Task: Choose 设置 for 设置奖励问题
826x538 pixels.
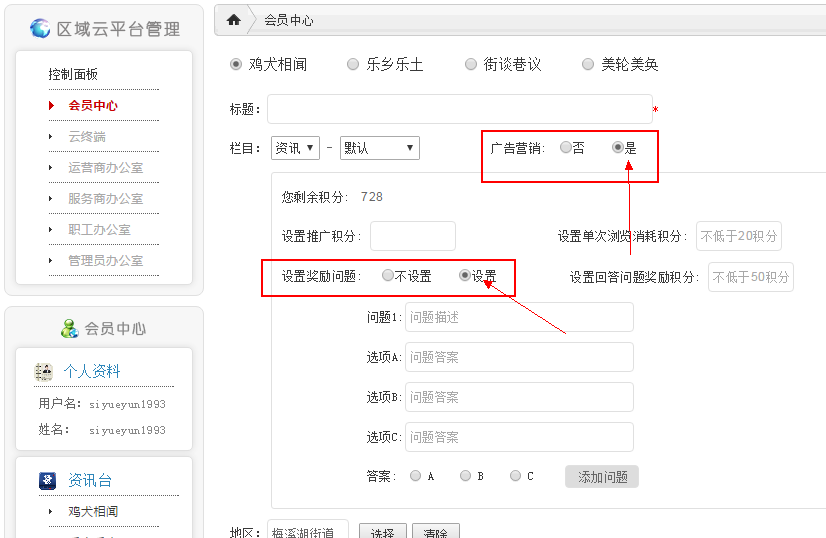Action: tap(465, 275)
